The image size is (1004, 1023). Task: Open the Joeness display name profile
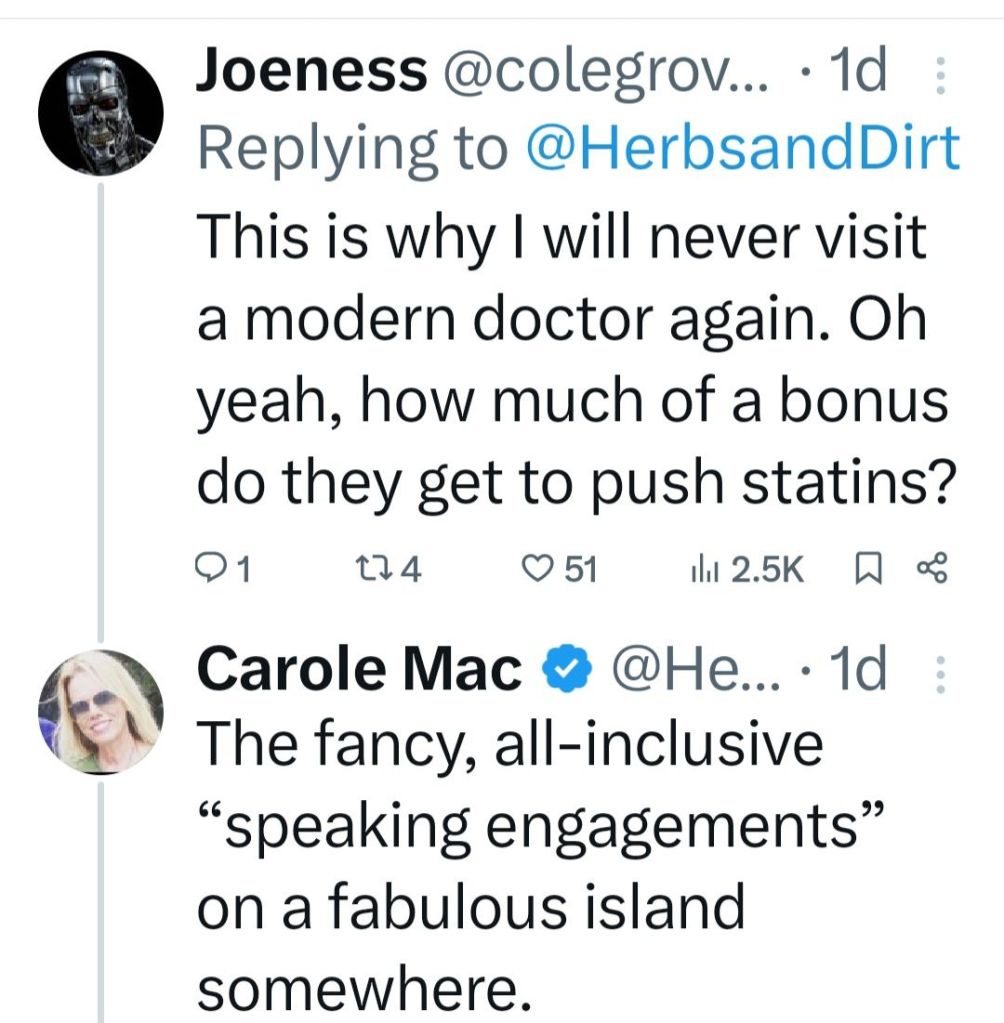click(x=311, y=72)
